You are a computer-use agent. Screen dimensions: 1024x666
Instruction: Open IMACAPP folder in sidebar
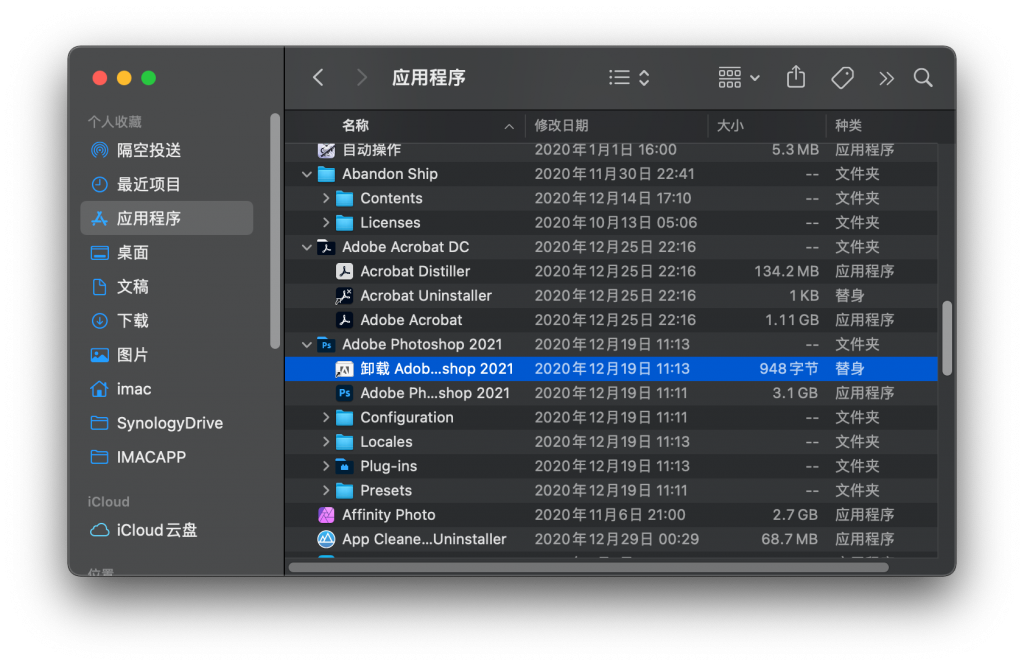point(167,457)
